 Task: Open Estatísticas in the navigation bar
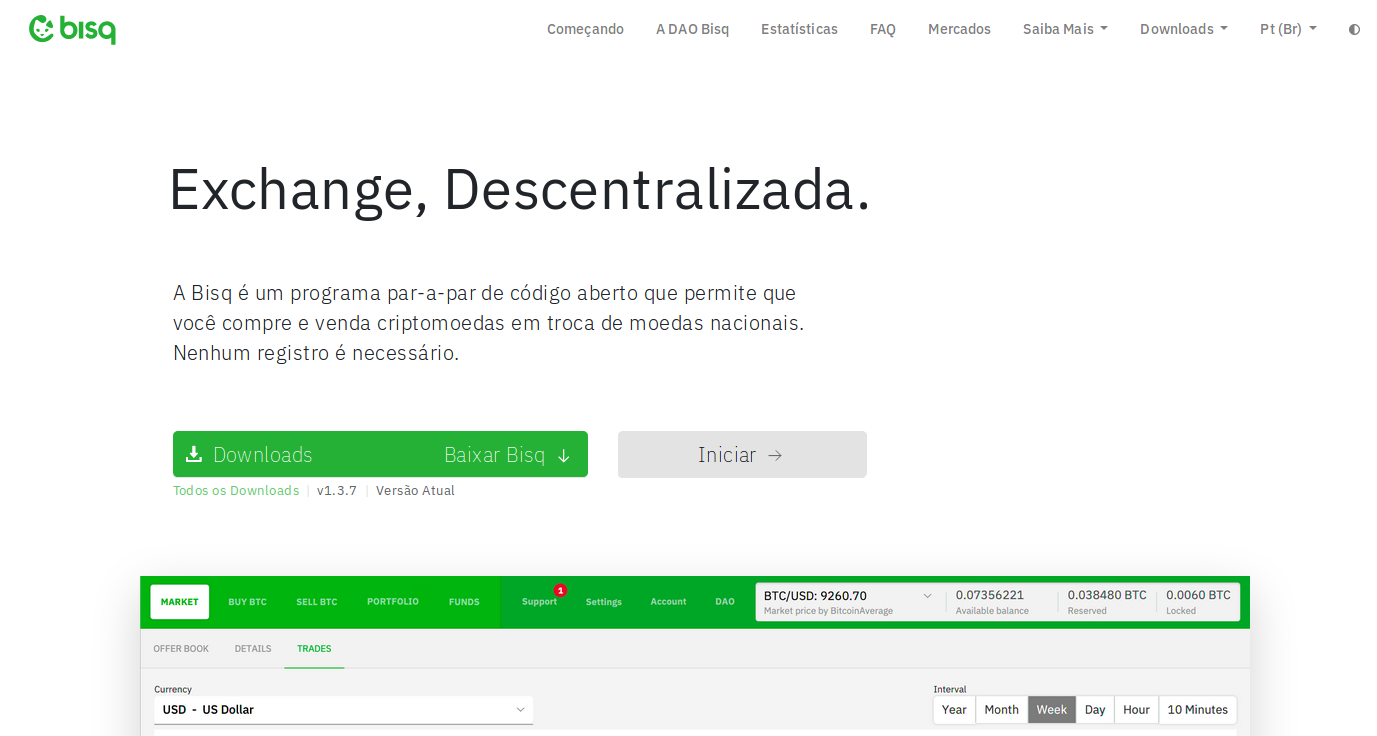pos(799,30)
